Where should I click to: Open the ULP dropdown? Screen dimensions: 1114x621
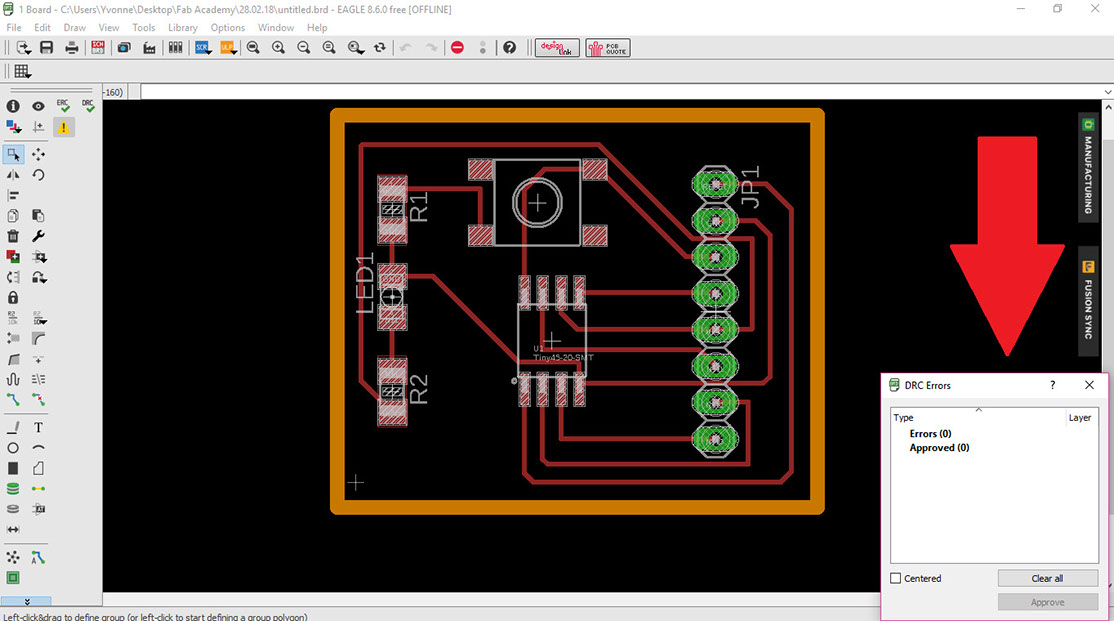pyautogui.click(x=228, y=48)
